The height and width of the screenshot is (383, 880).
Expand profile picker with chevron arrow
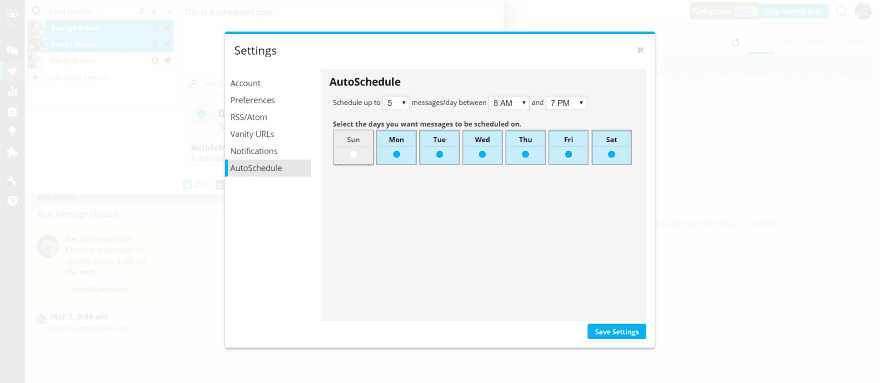point(168,11)
